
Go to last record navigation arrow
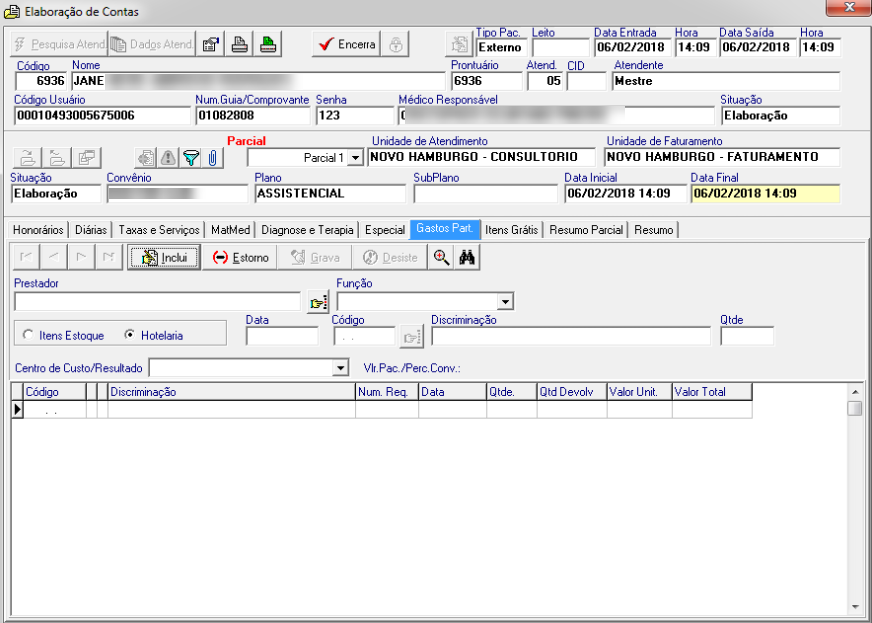click(x=109, y=257)
